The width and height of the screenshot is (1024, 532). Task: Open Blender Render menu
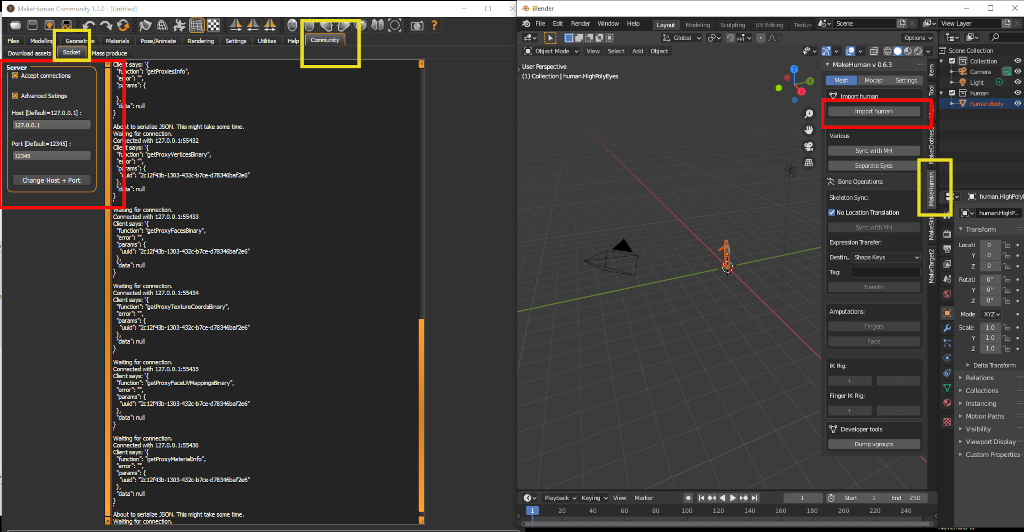(x=580, y=23)
